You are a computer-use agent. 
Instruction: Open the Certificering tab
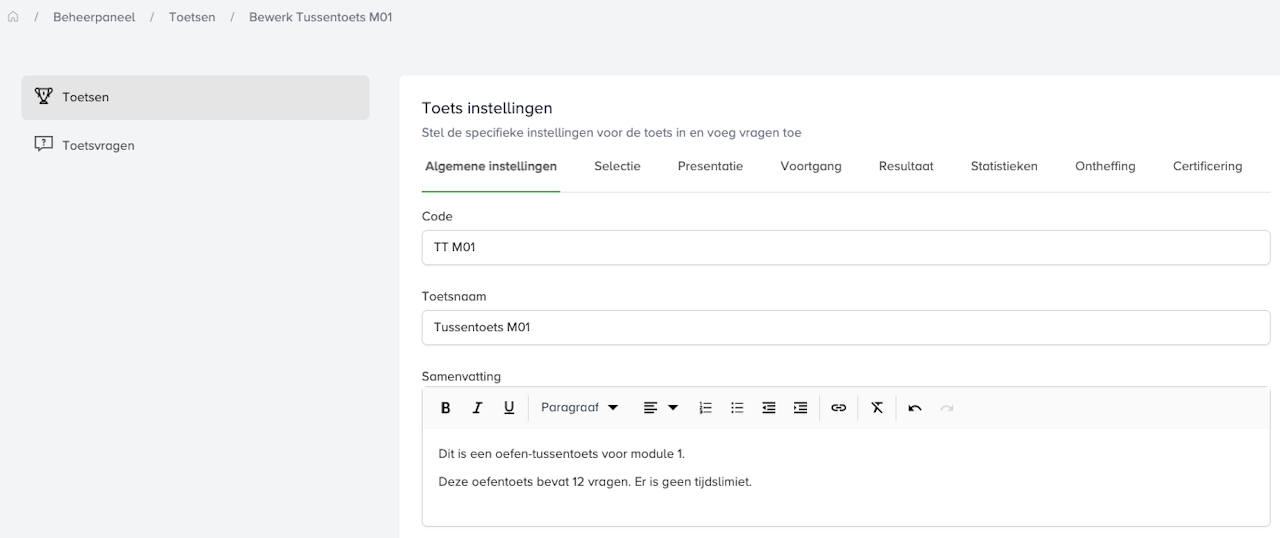pos(1207,167)
